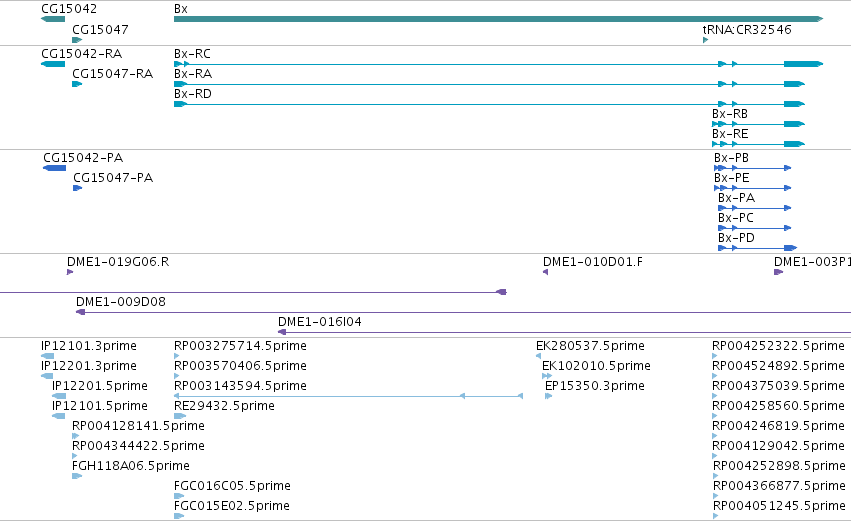Click the CG15042-PA label
The image size is (851, 521).
[x=83, y=158]
